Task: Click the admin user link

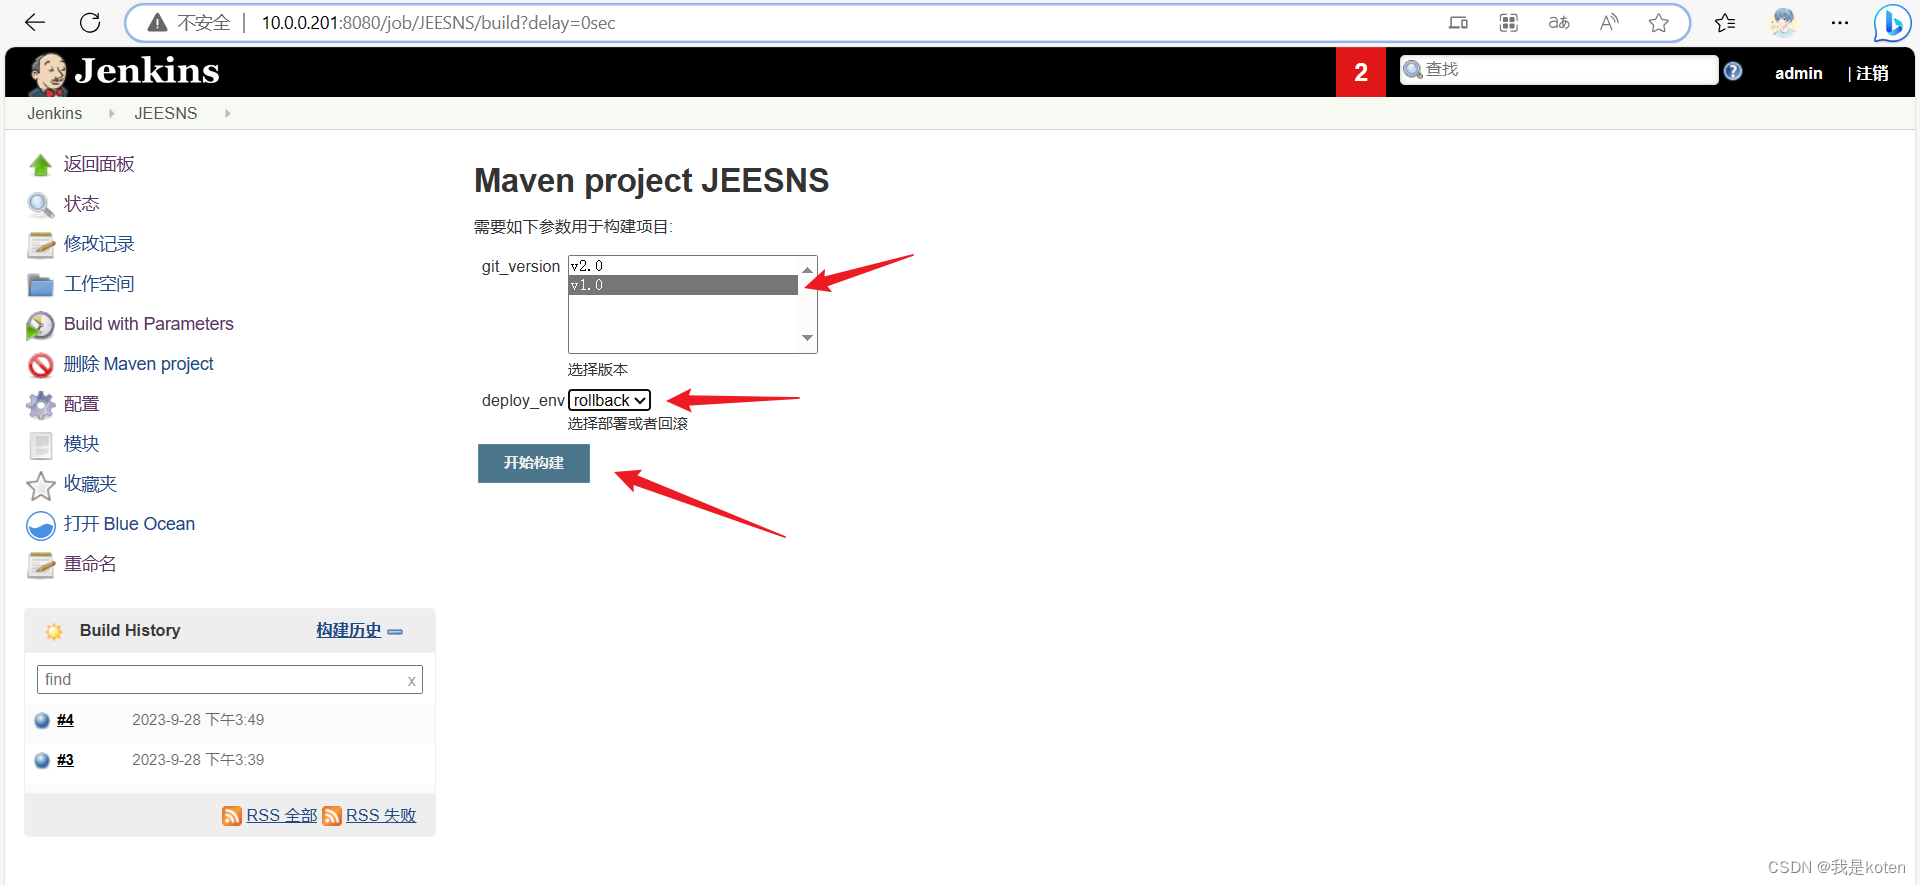Action: pos(1798,73)
